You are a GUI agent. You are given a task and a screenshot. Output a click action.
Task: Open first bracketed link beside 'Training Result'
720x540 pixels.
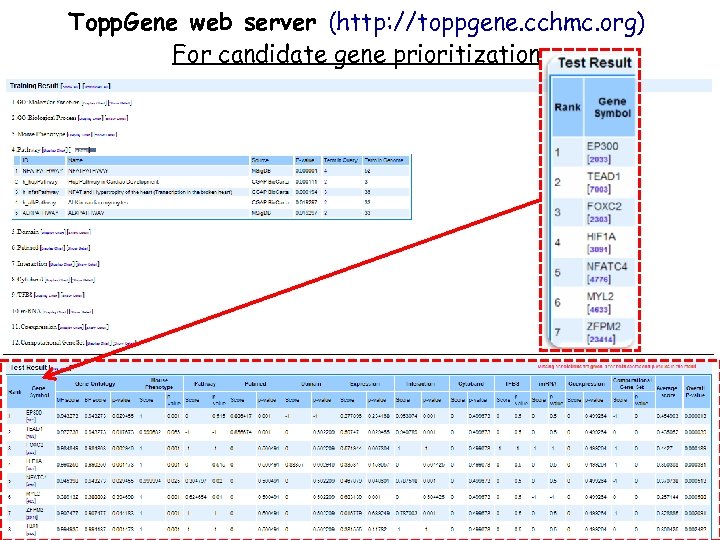tap(71, 86)
